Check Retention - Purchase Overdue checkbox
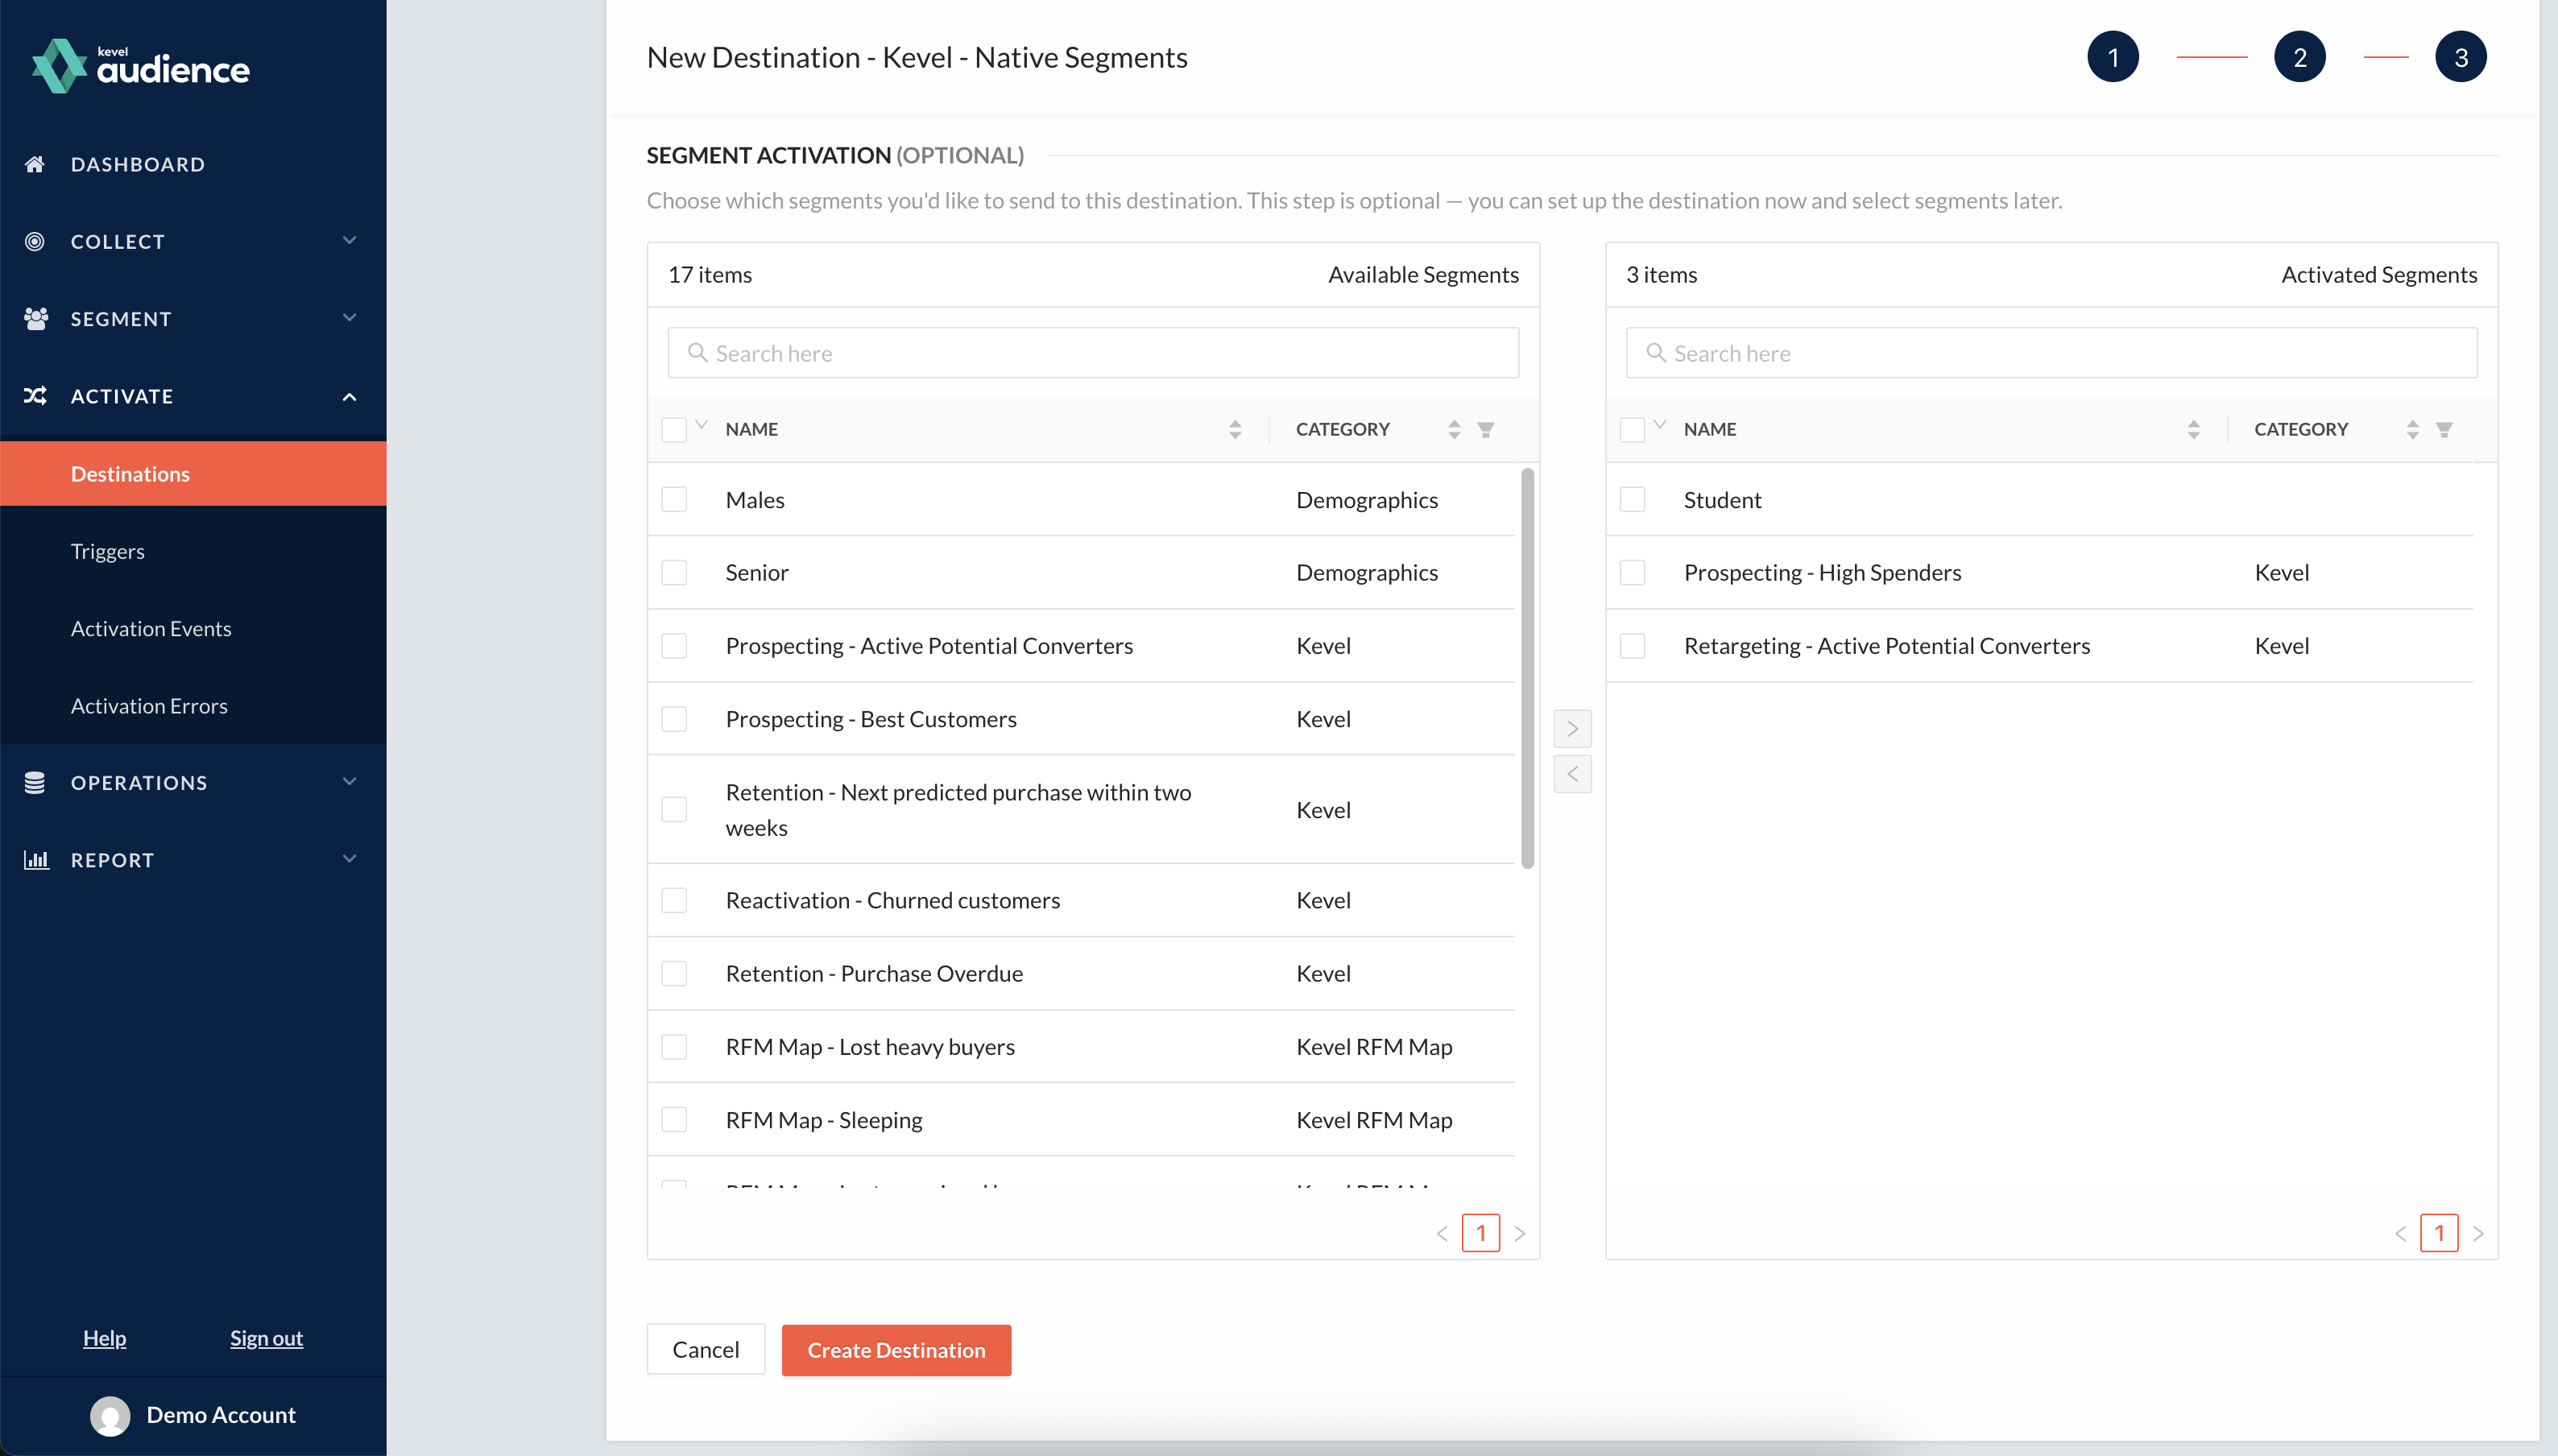The height and width of the screenshot is (1456, 2558). click(674, 973)
